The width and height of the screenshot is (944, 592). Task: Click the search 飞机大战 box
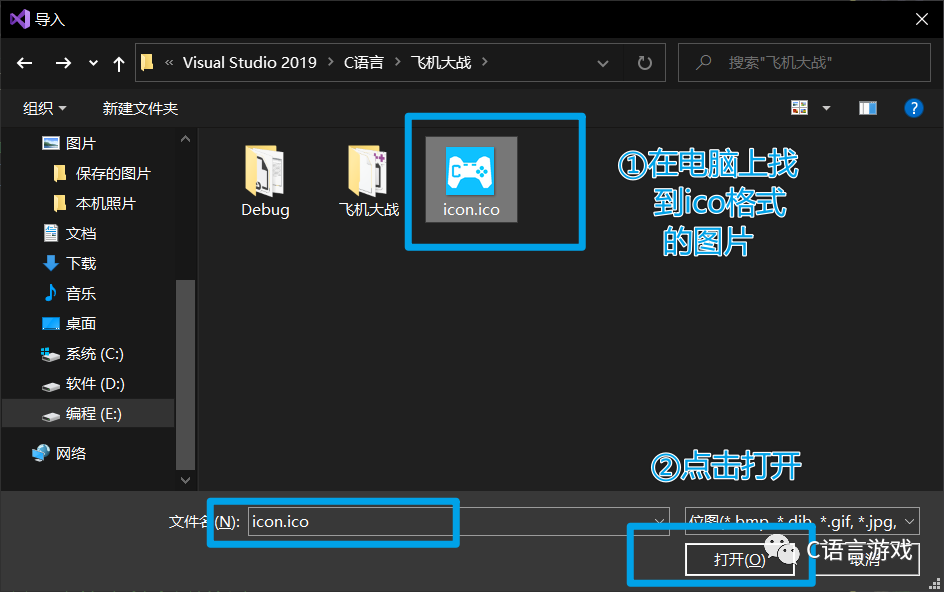(x=804, y=63)
